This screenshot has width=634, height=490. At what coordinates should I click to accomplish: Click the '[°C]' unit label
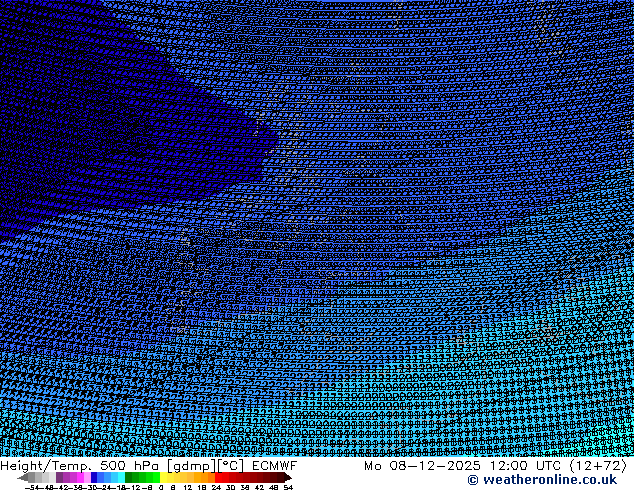point(230,466)
